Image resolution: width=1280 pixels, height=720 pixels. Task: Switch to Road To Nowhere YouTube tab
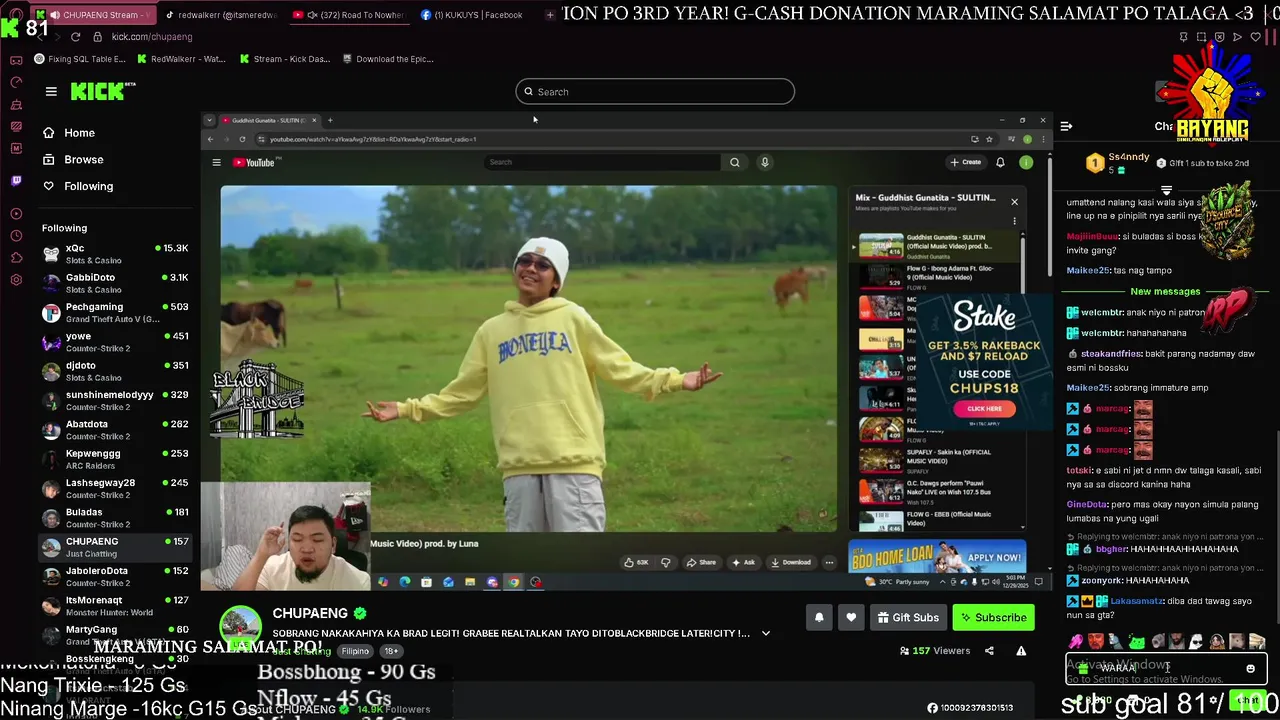point(350,15)
